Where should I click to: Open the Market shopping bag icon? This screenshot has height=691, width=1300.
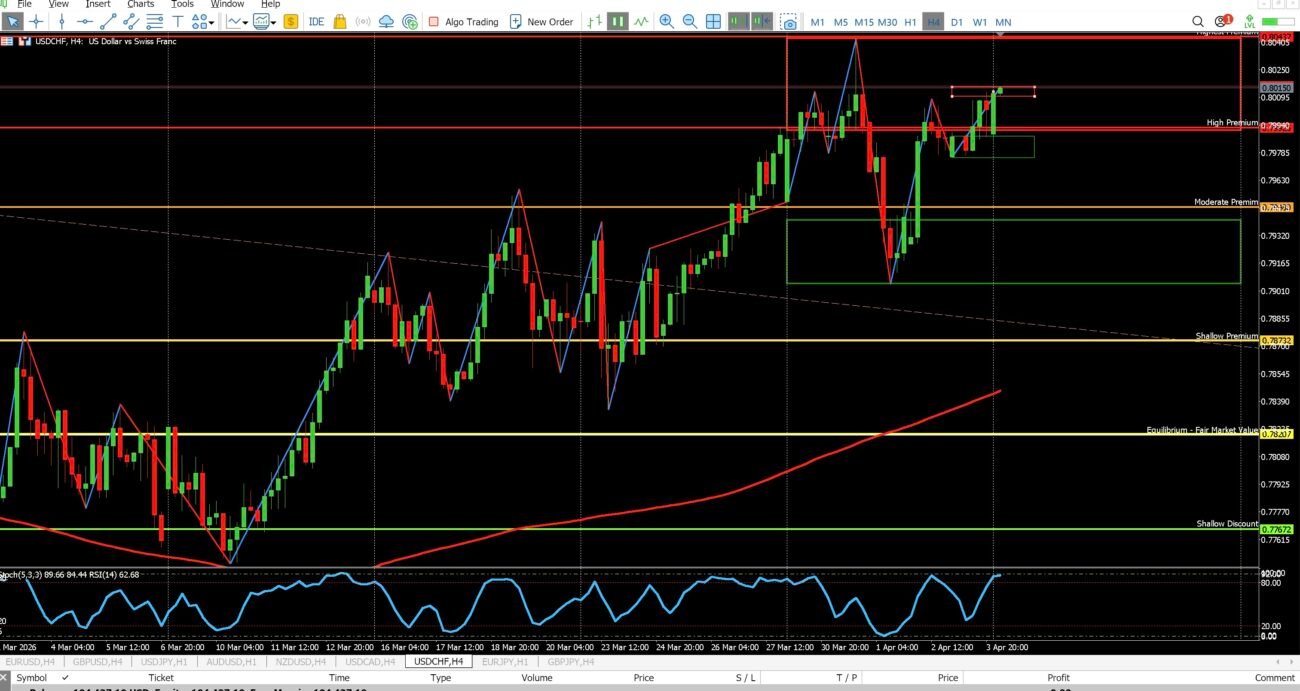(340, 21)
